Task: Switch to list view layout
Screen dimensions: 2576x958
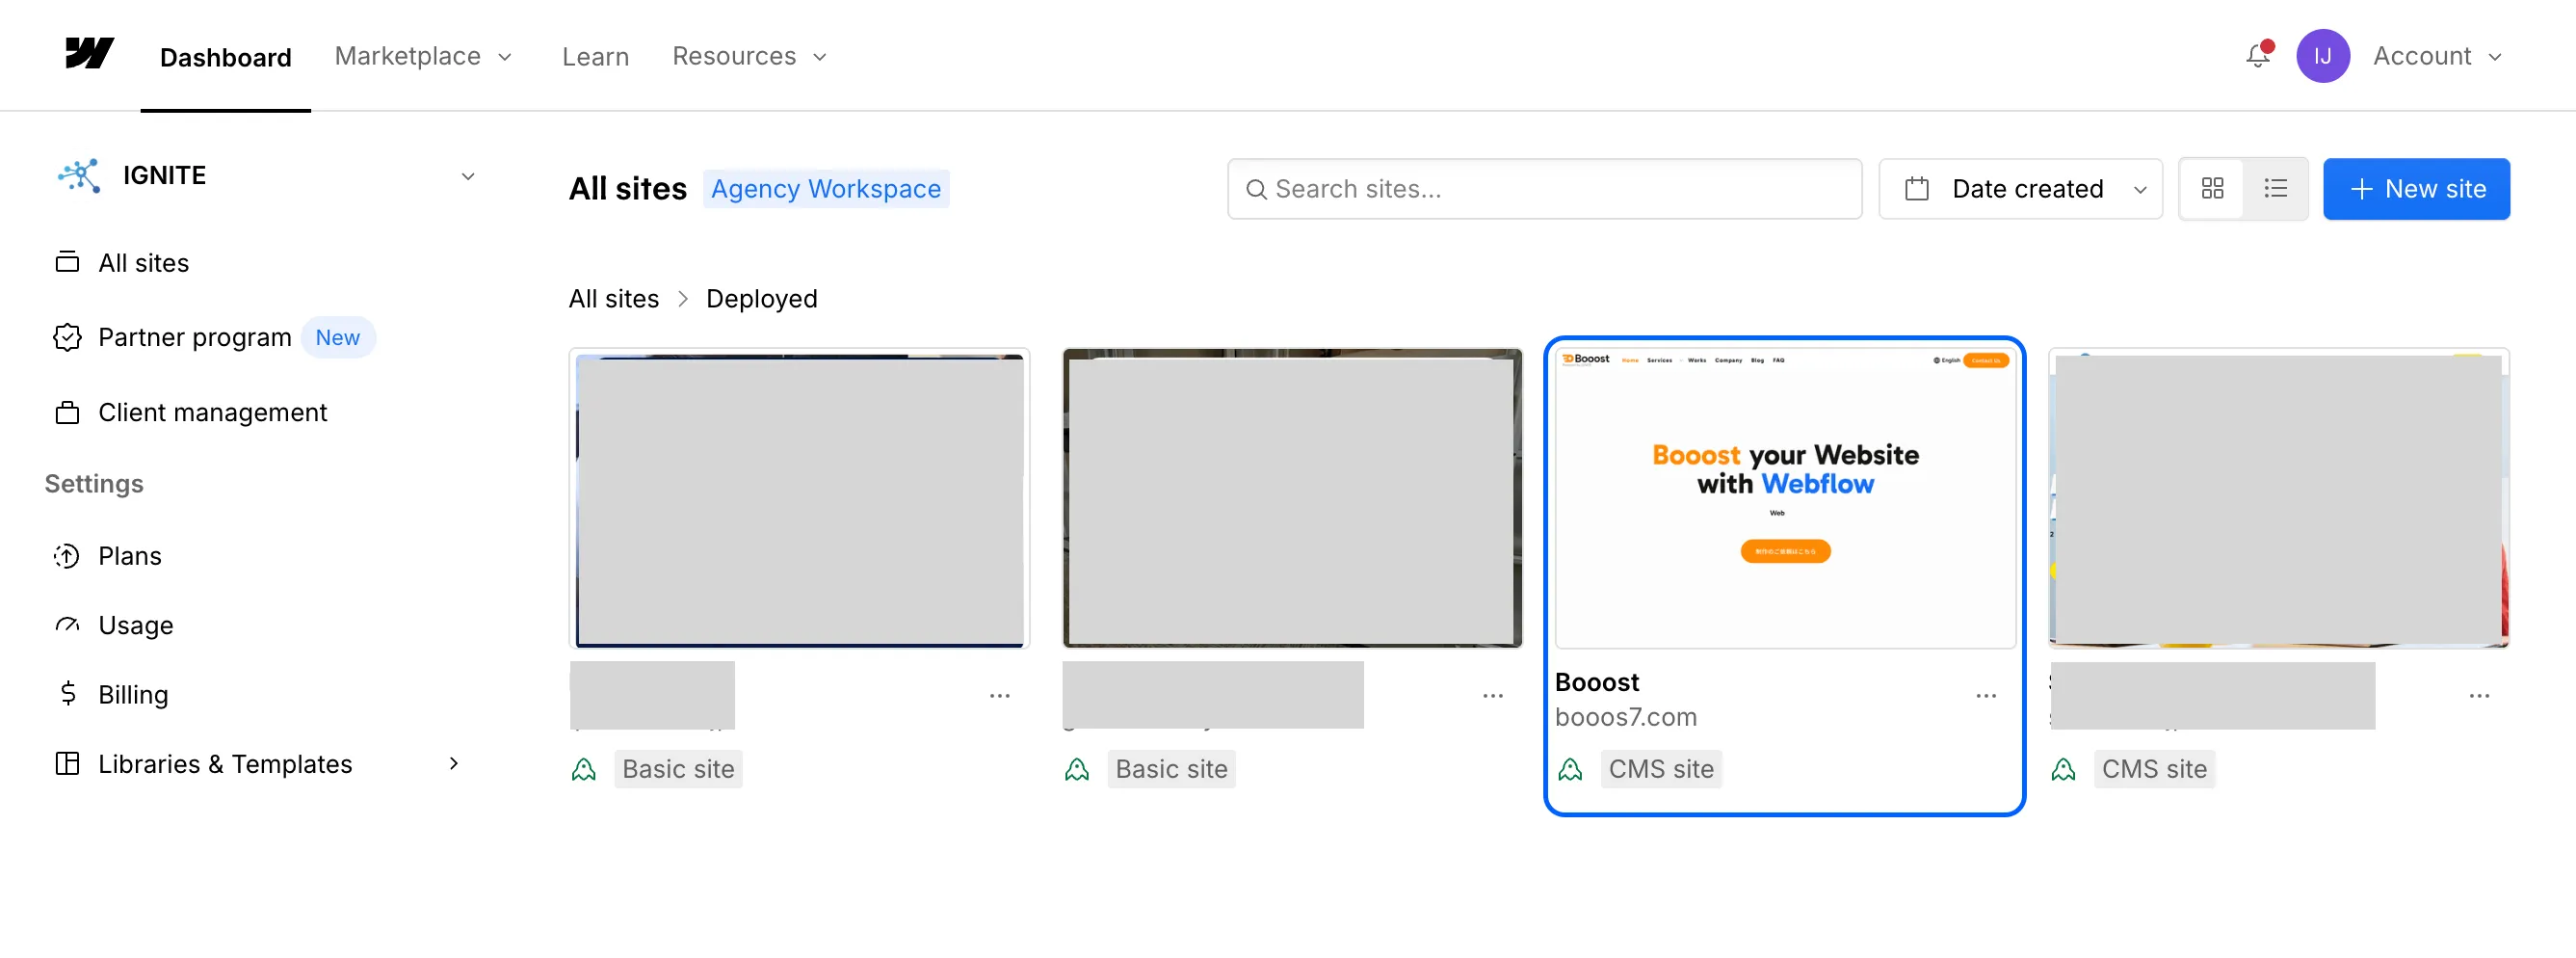Action: click(2275, 188)
